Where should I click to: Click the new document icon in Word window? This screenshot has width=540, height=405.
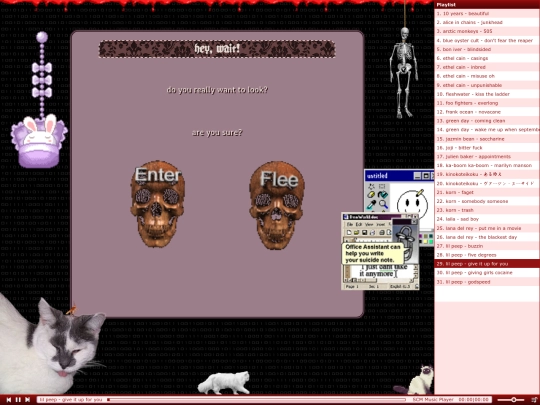(349, 232)
